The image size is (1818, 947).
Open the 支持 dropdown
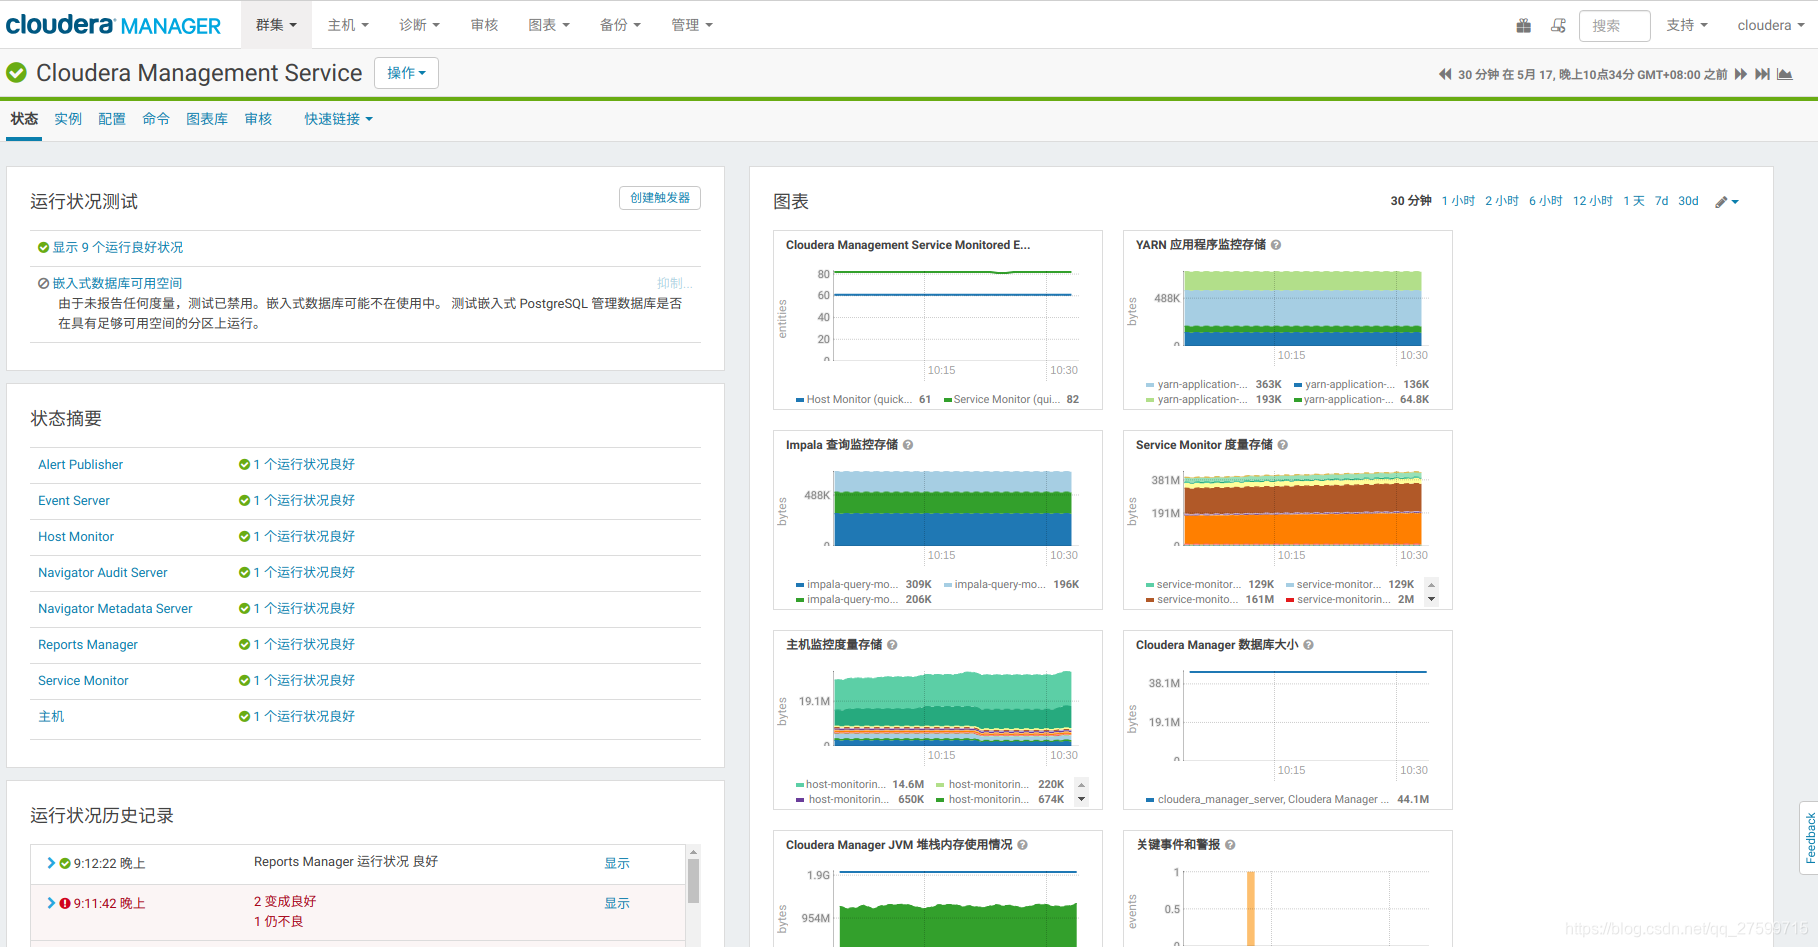(1687, 25)
